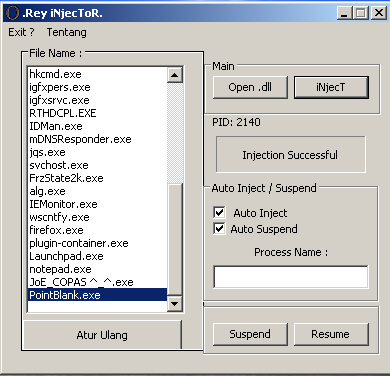This screenshot has width=390, height=376.
Task: Click the process list scroll up arrow
Action: click(175, 75)
